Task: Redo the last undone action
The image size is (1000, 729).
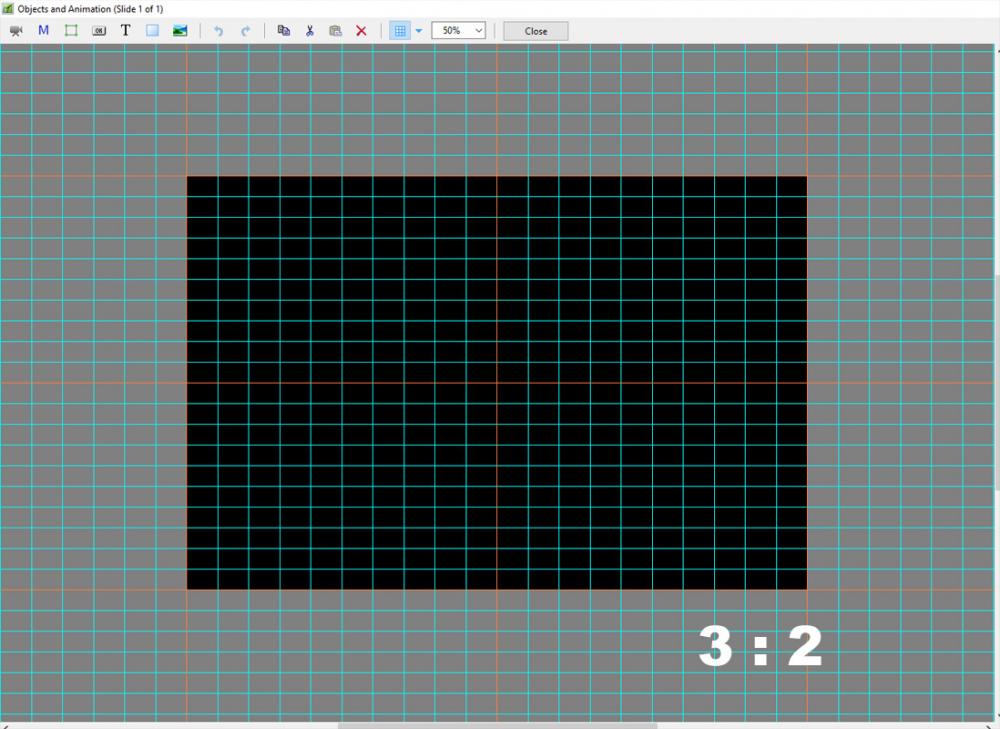Action: (245, 31)
